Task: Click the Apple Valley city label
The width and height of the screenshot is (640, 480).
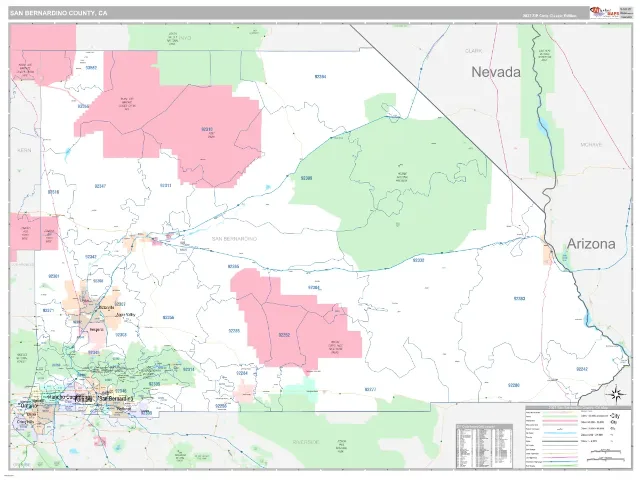Action: click(125, 315)
